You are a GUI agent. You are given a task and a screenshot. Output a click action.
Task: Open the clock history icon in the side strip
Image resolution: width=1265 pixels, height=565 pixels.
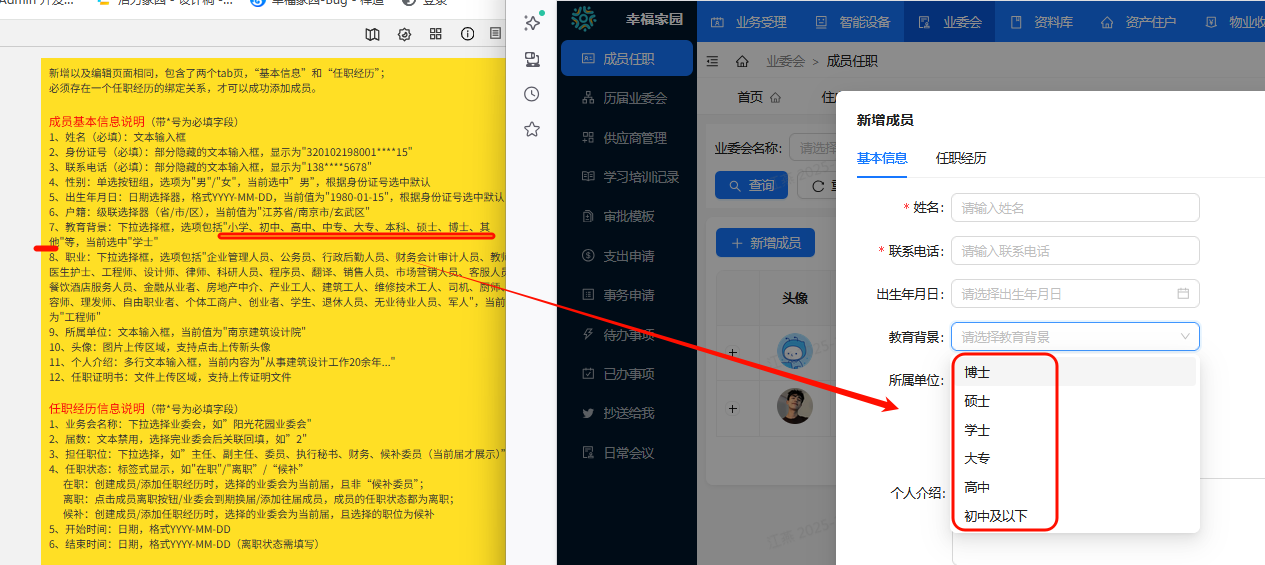click(x=532, y=94)
